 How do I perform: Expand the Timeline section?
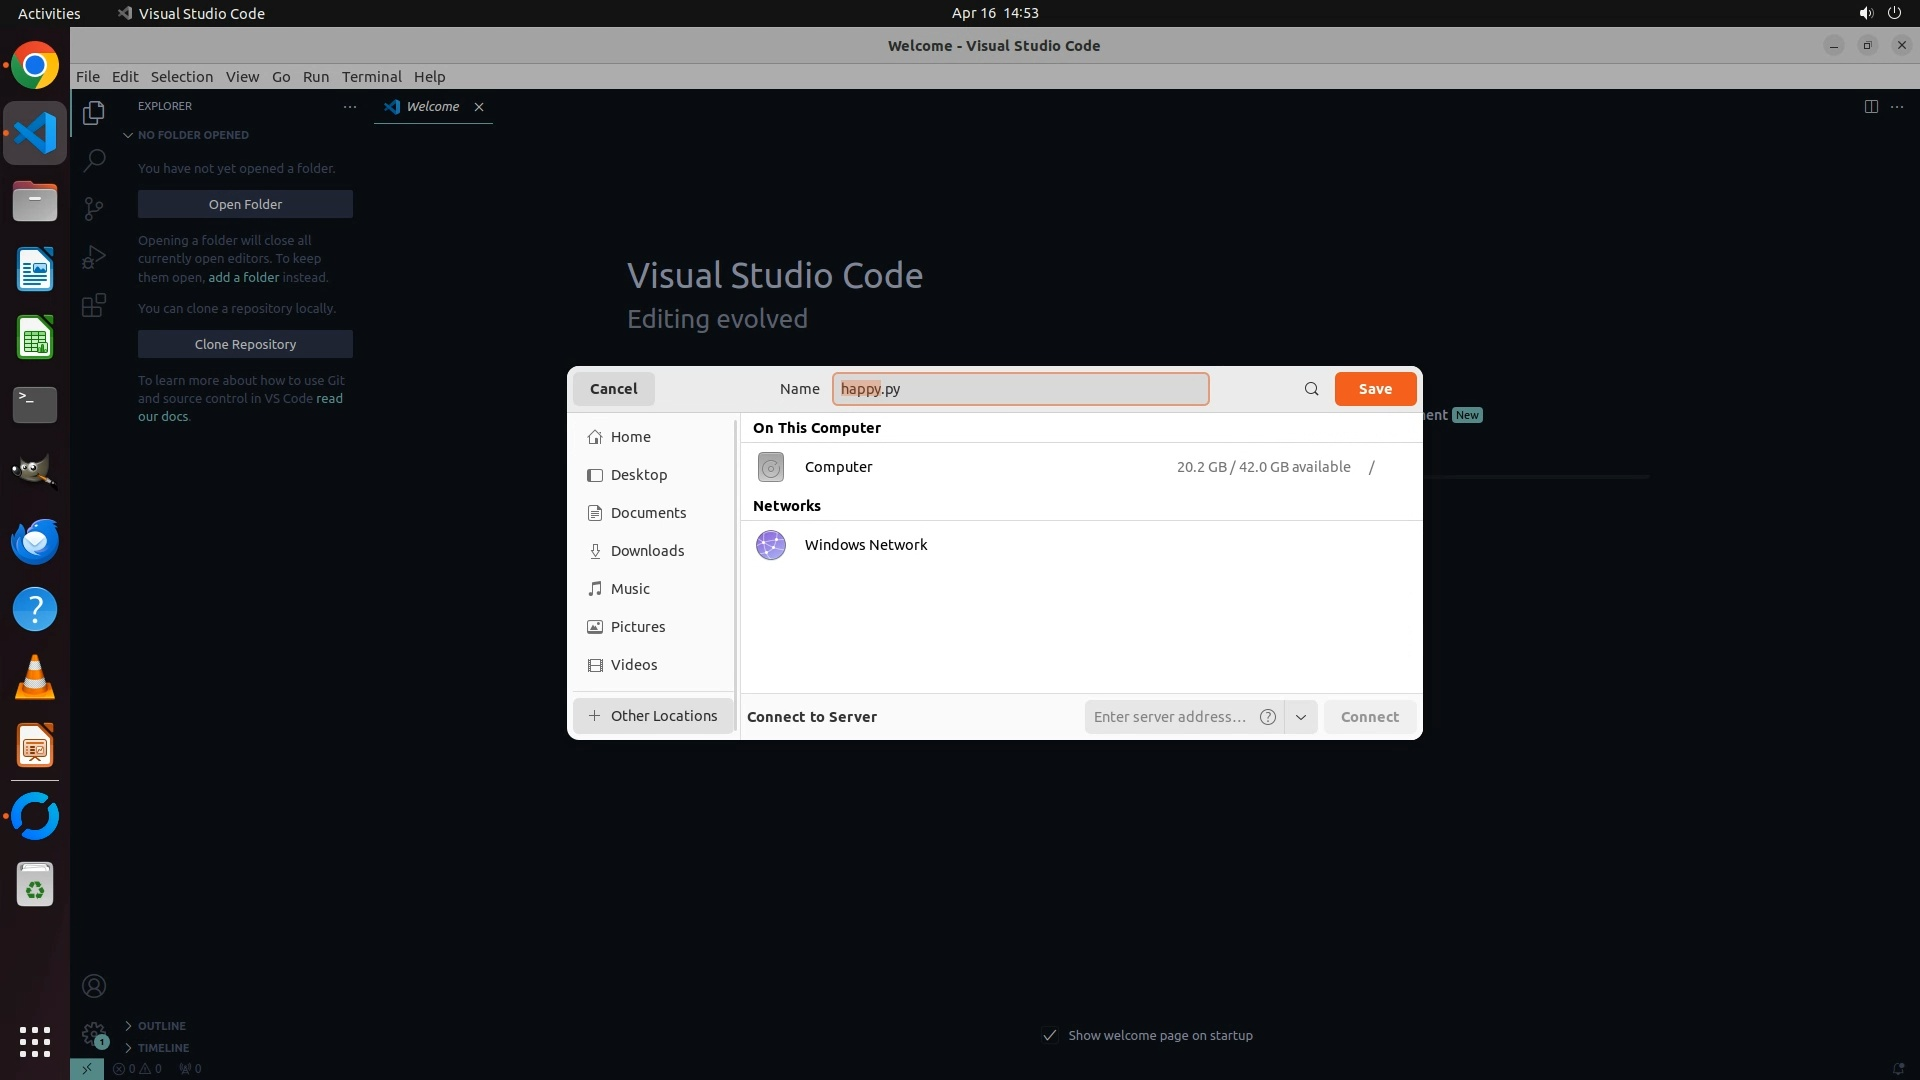click(162, 1048)
